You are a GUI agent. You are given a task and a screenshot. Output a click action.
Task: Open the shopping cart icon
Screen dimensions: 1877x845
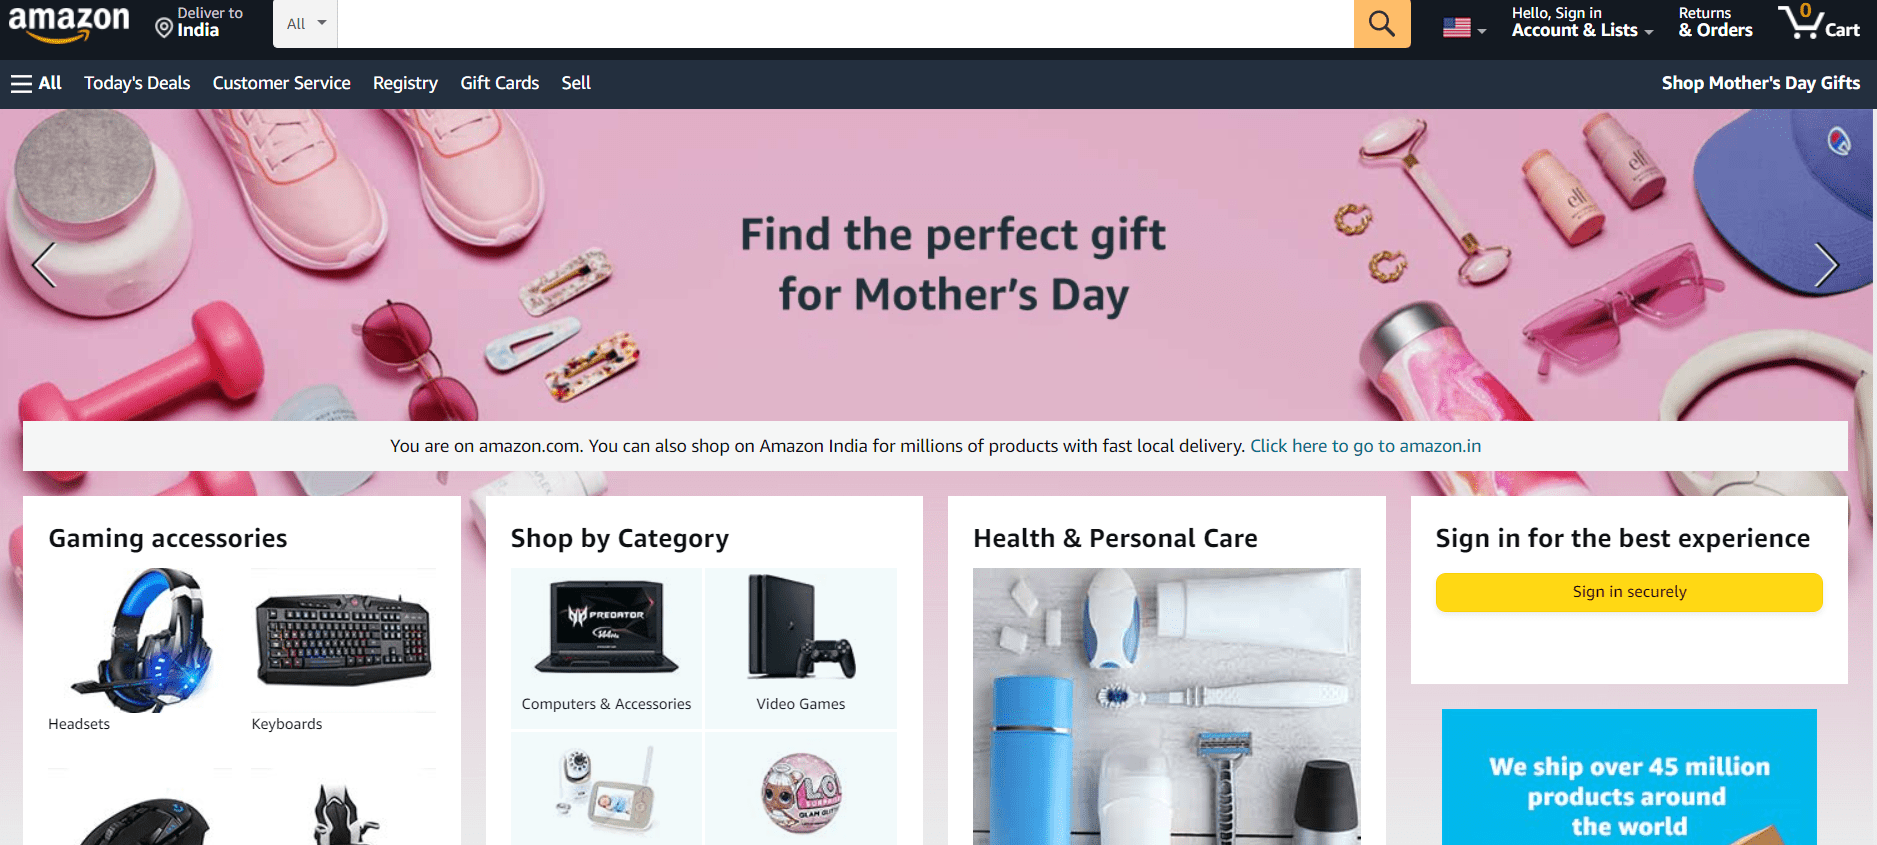click(1819, 22)
